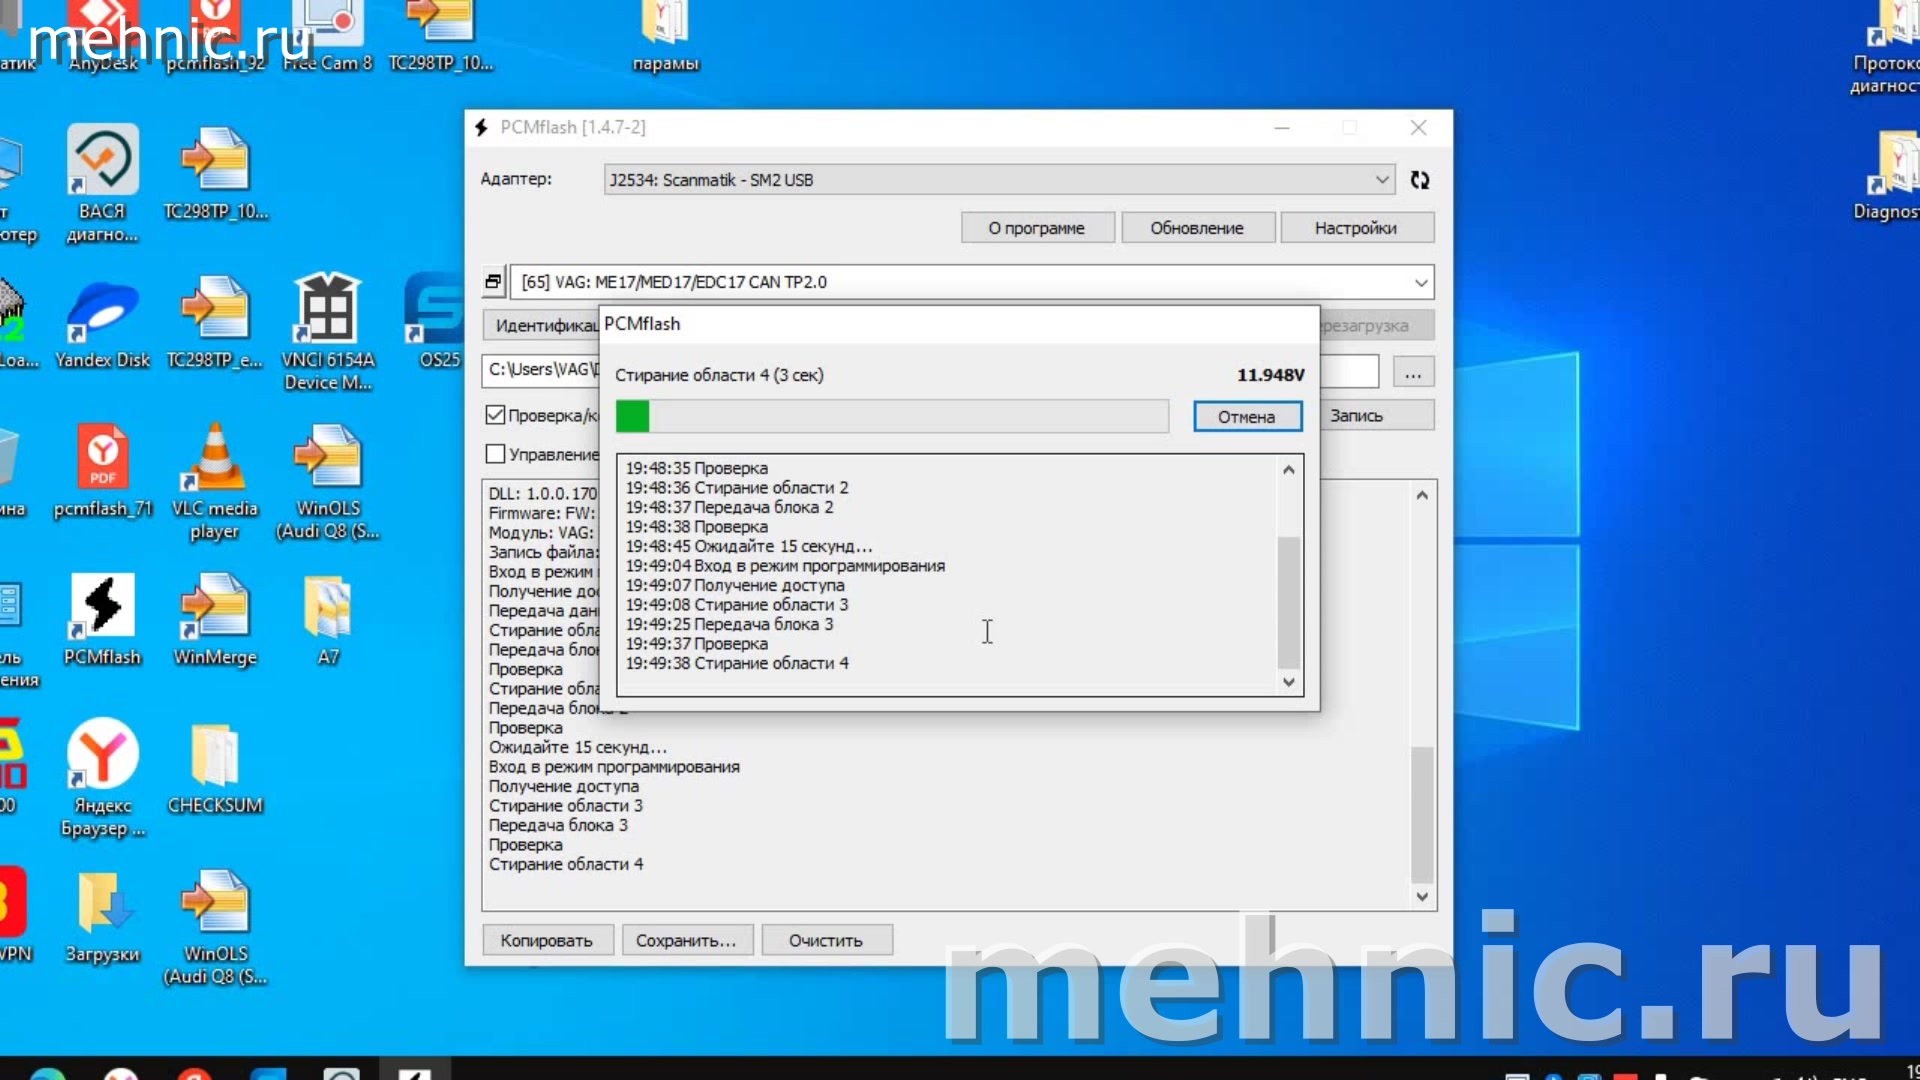Viewport: 1920px width, 1080px height.
Task: Clear the log with Очистить
Action: coord(826,941)
